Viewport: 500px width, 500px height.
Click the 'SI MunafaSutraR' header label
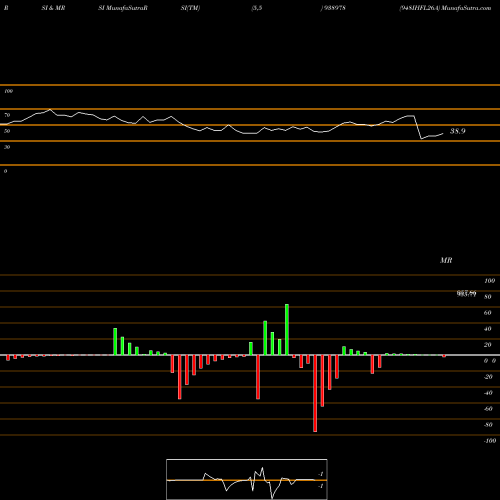click(123, 8)
